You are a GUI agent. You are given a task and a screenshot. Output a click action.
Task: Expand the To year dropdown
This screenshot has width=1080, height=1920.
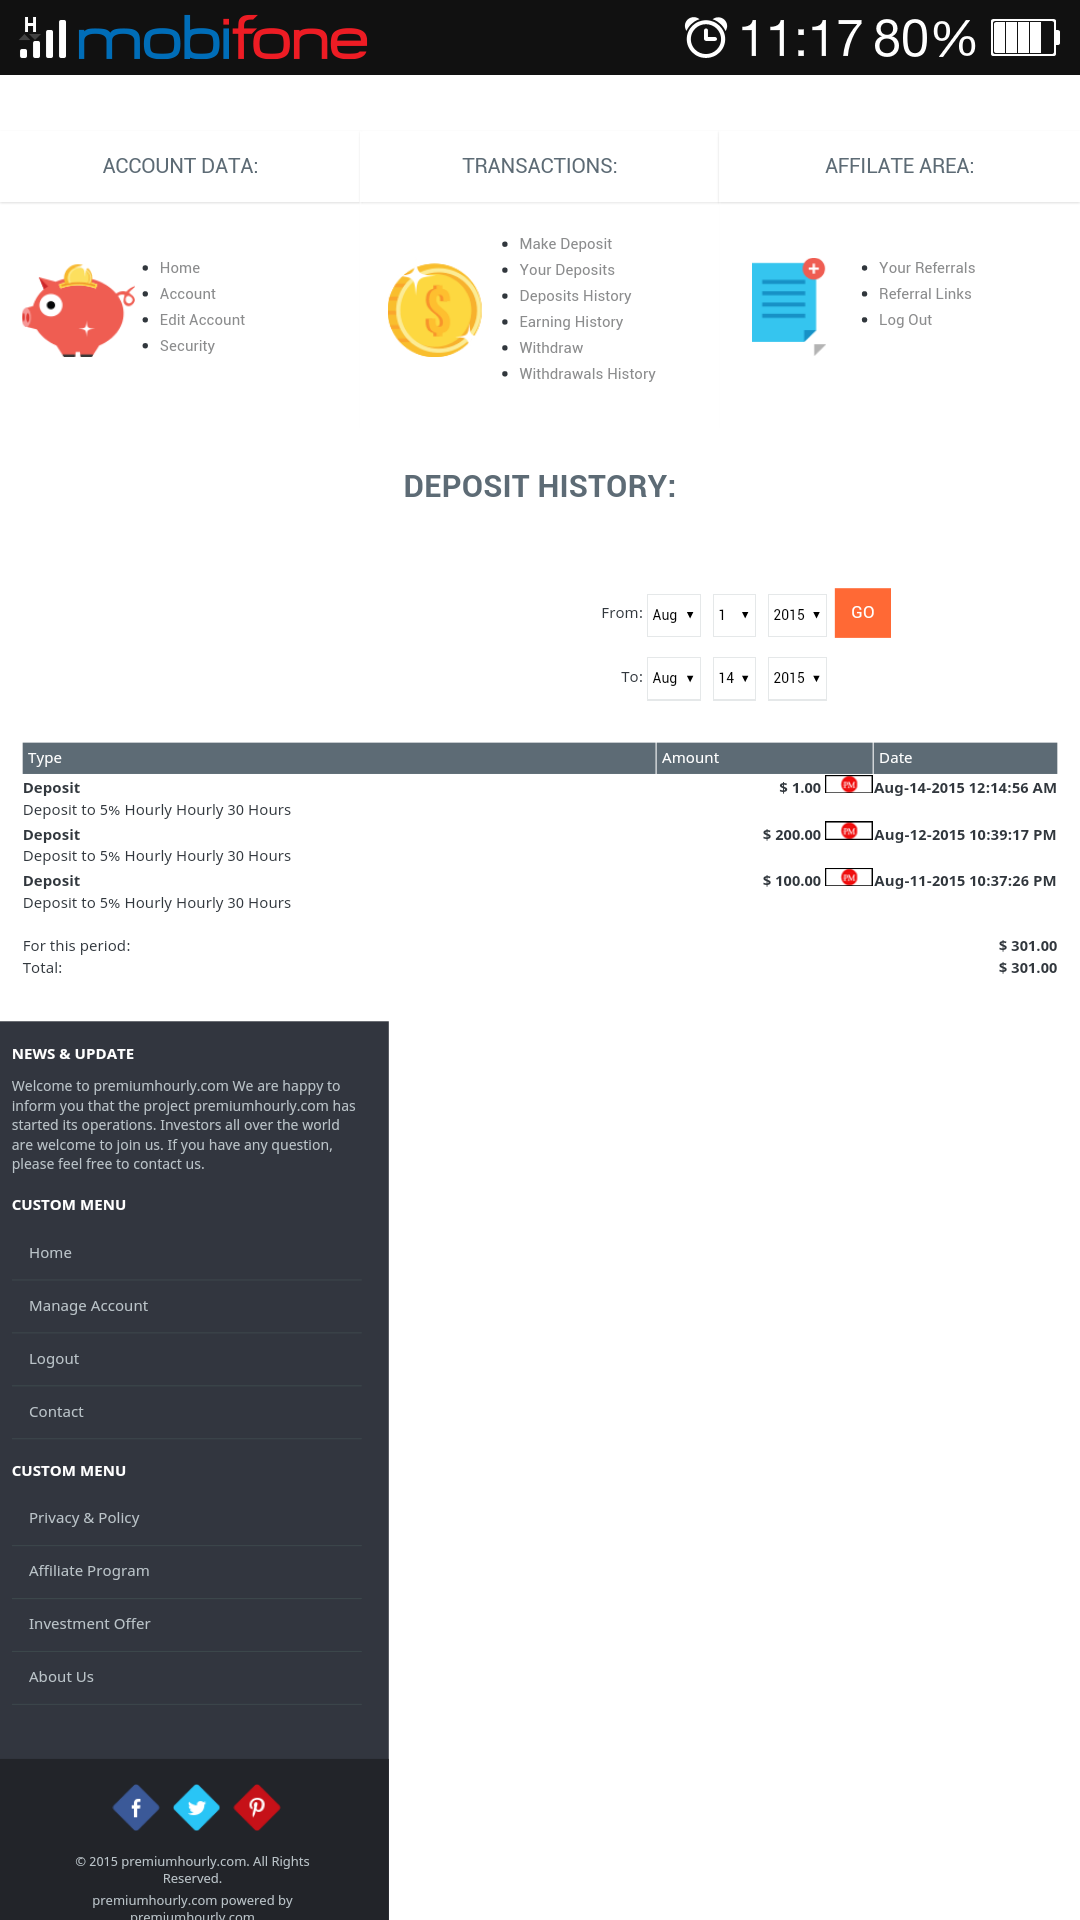point(796,678)
